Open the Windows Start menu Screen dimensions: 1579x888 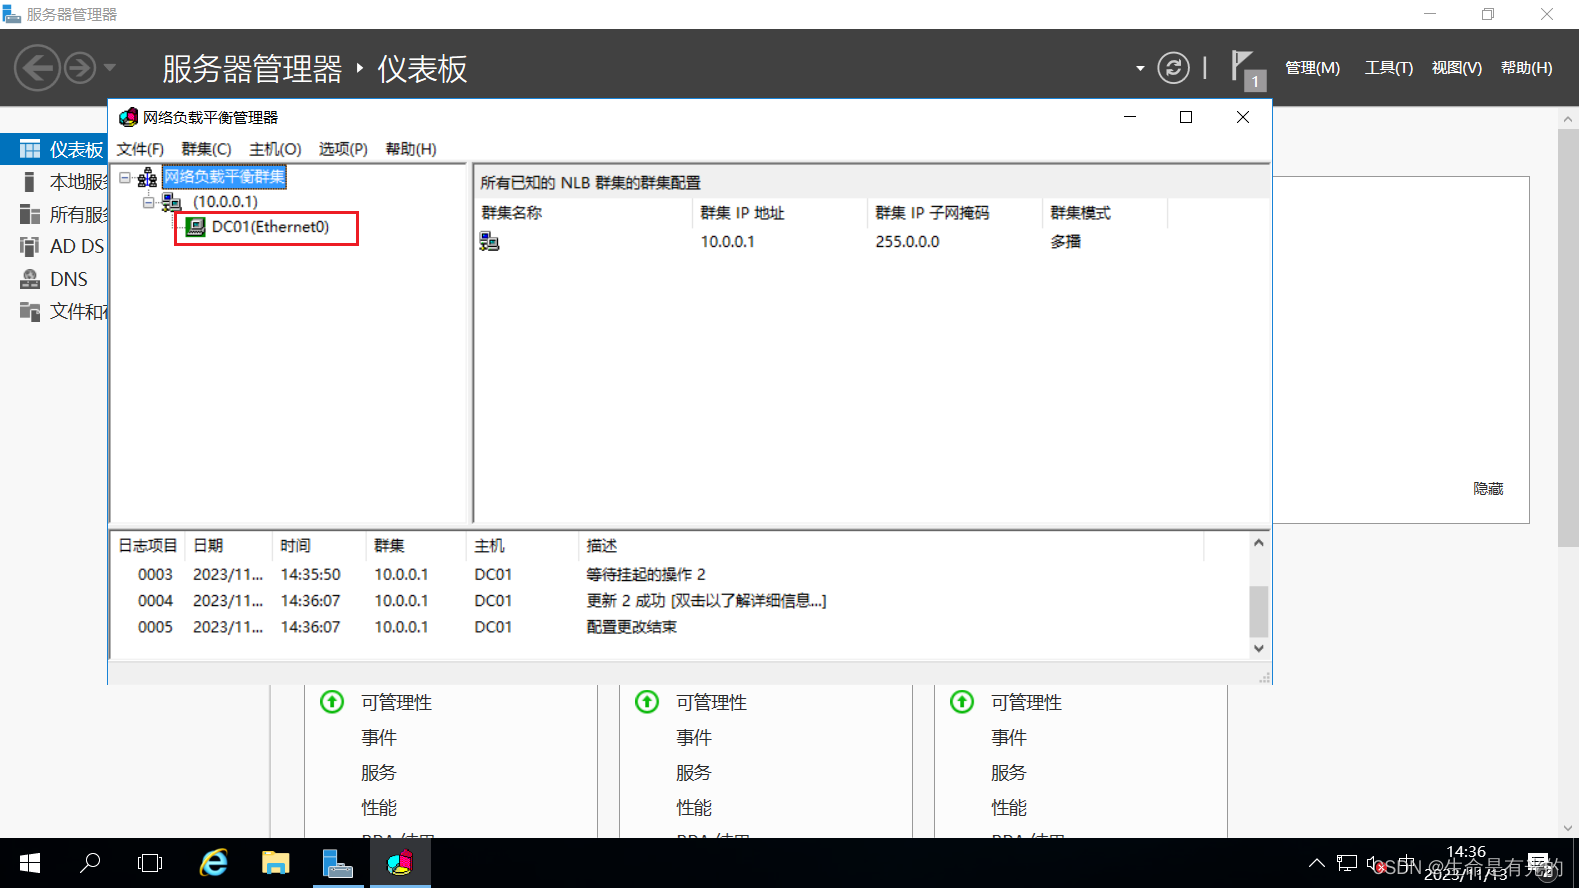30,863
